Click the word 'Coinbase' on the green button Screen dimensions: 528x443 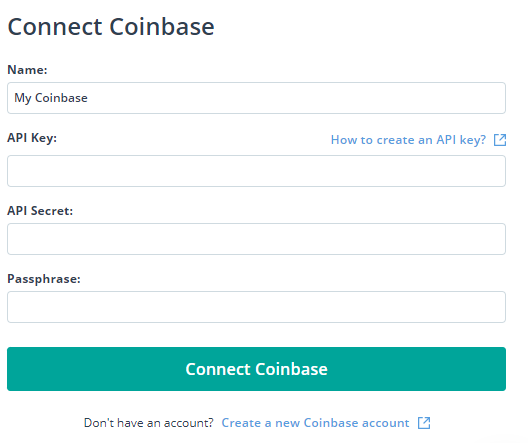(291, 369)
